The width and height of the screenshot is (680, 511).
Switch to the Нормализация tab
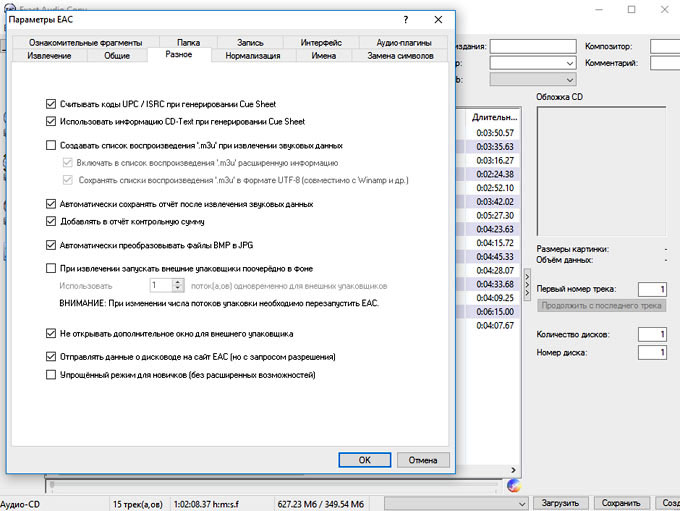[254, 56]
